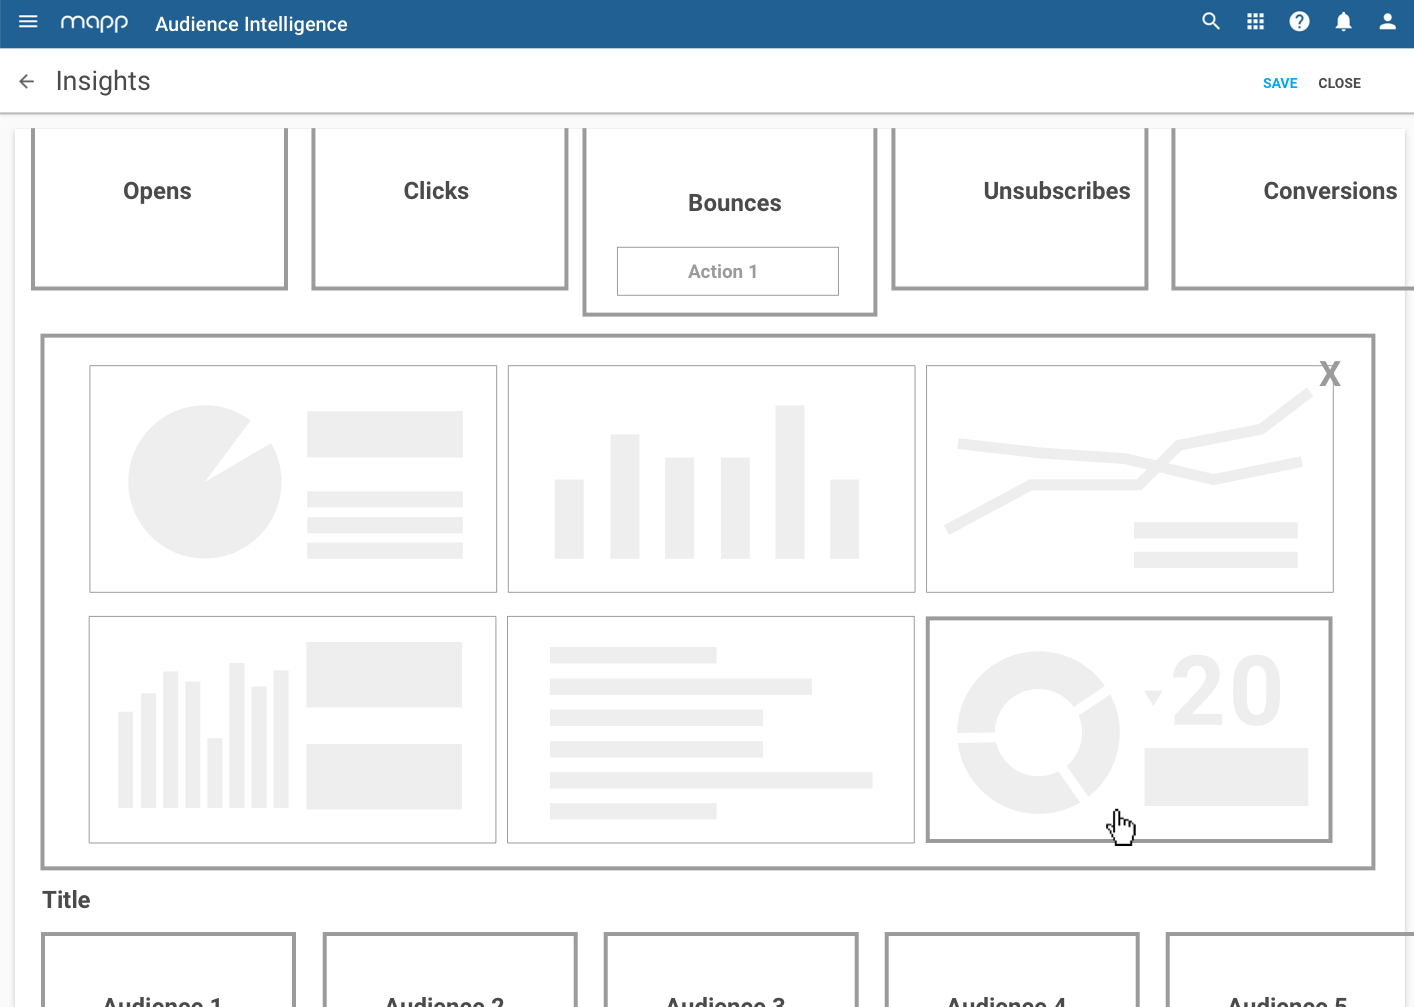The height and width of the screenshot is (1007, 1414).
Task: Select the Bounces card
Action: (730, 221)
